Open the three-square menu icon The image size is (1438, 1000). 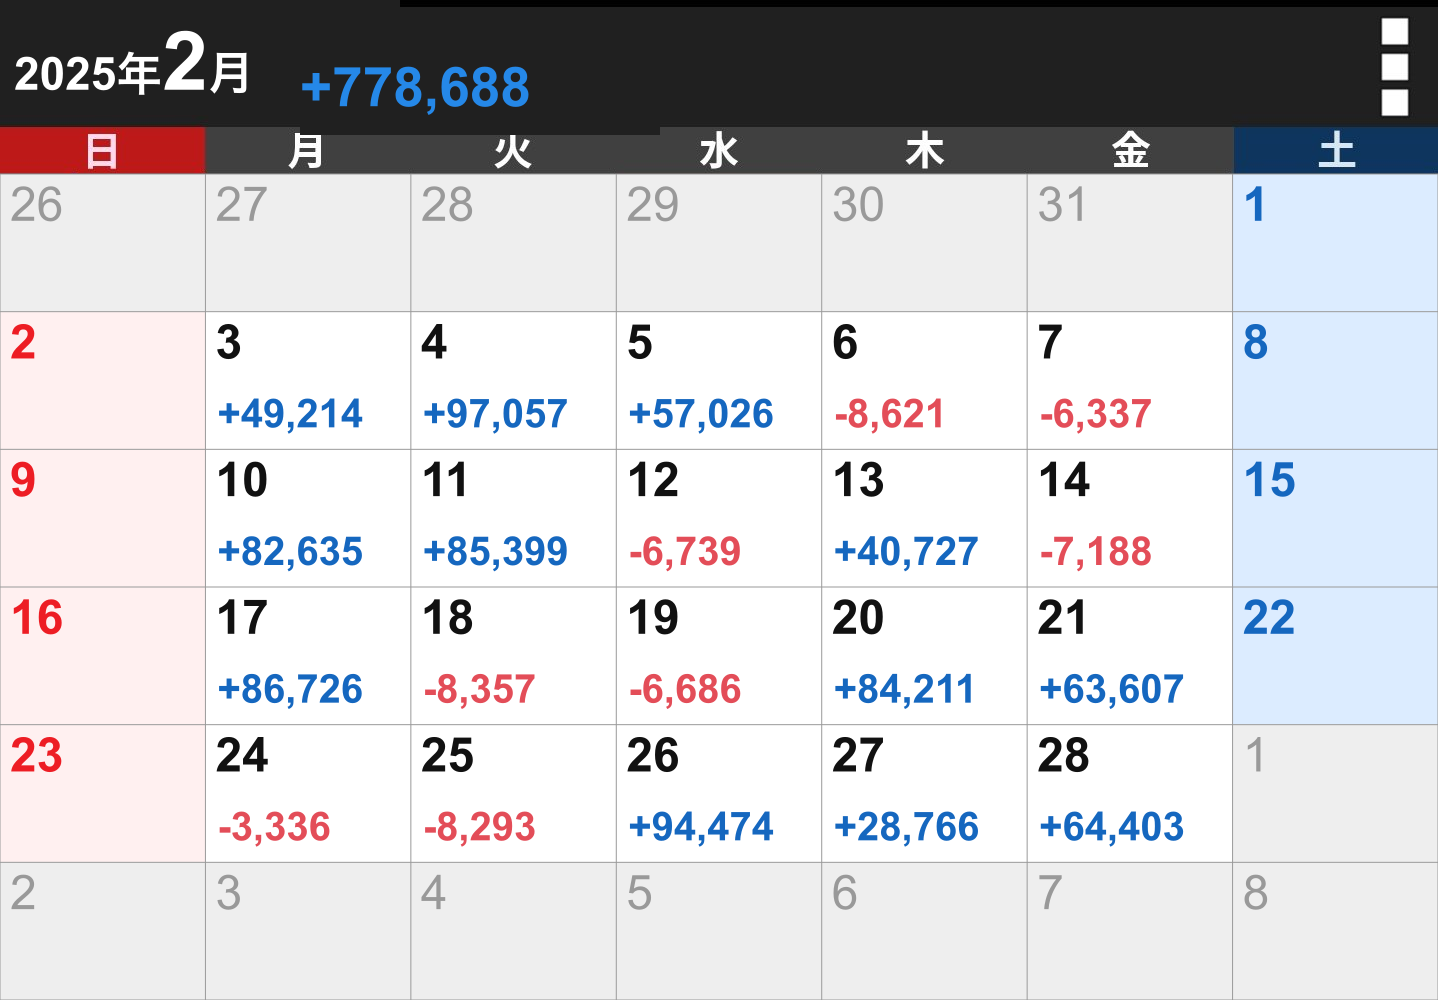[x=1394, y=67]
